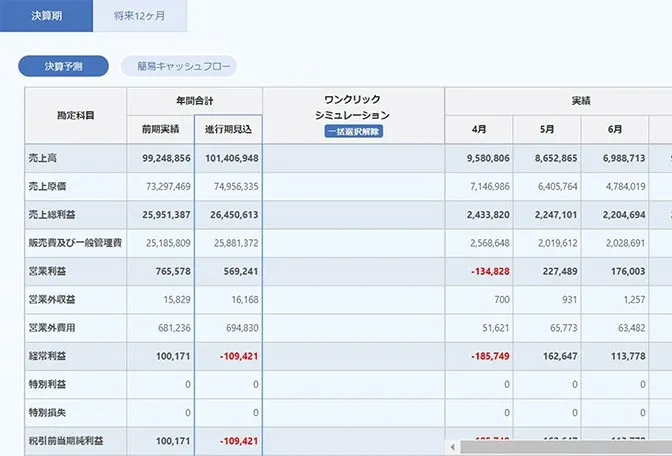Click the value 16,168
The height and width of the screenshot is (456, 672).
tap(245, 300)
